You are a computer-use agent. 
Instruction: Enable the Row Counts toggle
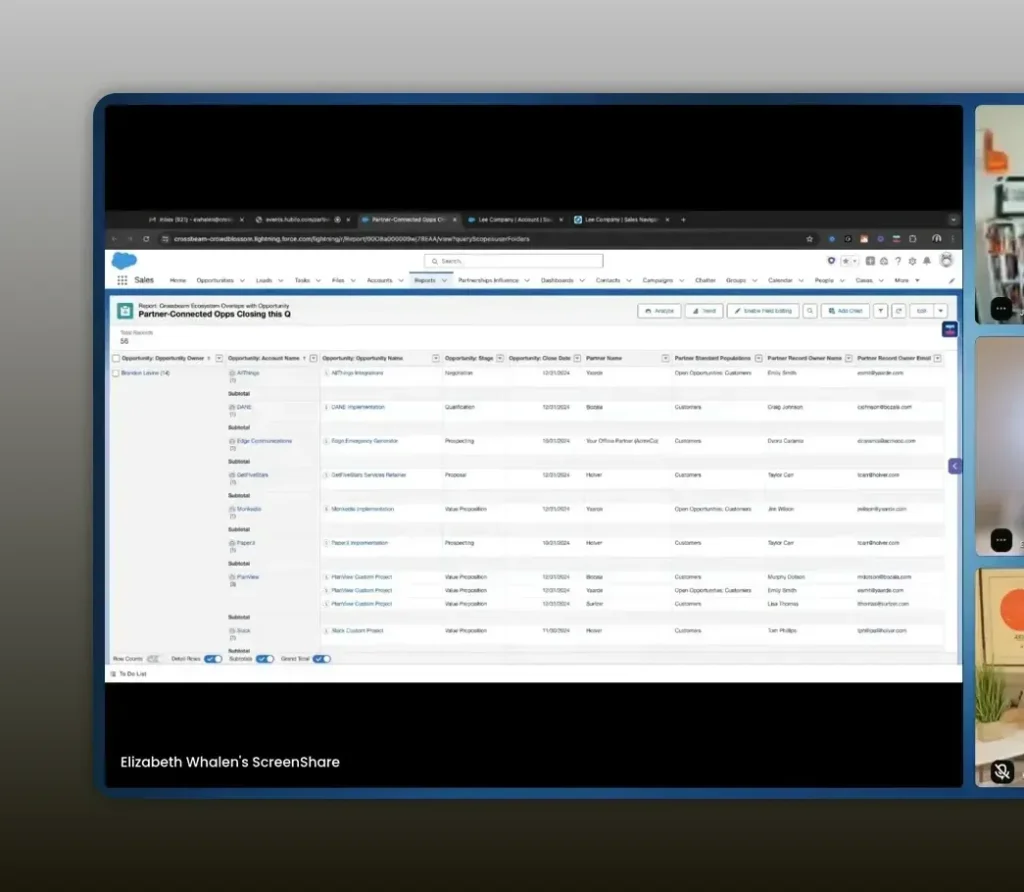pos(154,659)
